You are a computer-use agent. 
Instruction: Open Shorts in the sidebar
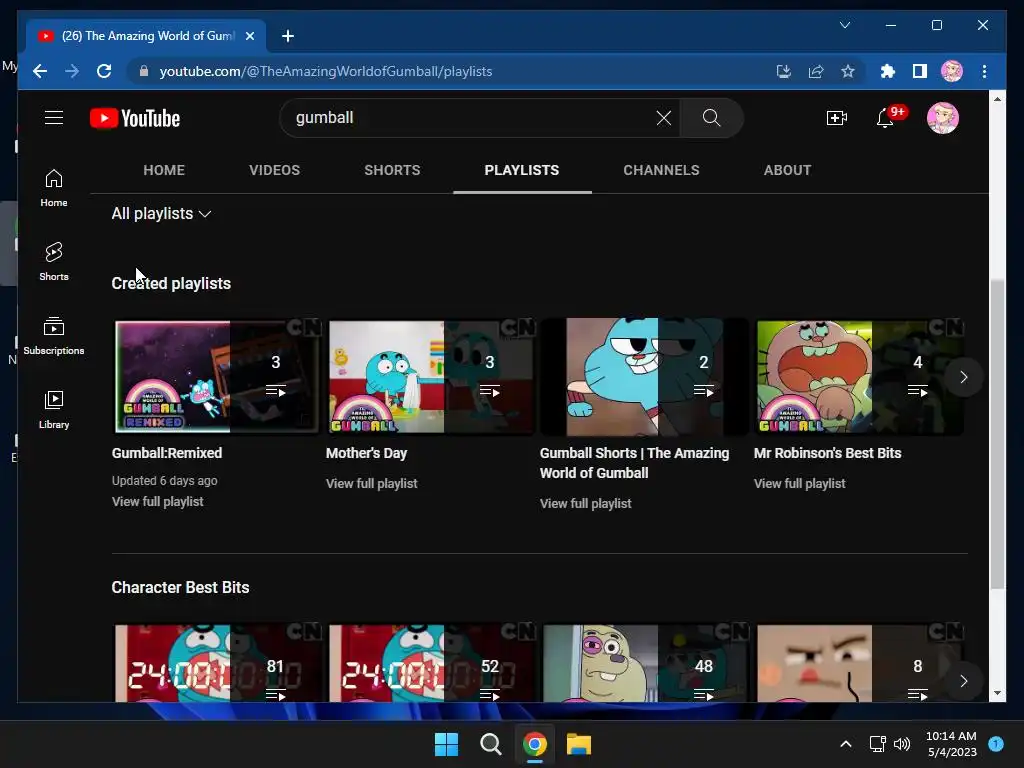pyautogui.click(x=54, y=261)
